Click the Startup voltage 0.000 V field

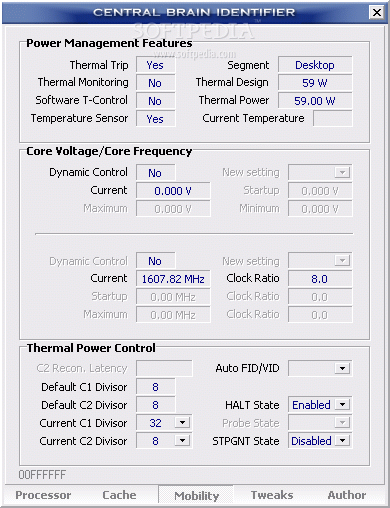pyautogui.click(x=320, y=191)
